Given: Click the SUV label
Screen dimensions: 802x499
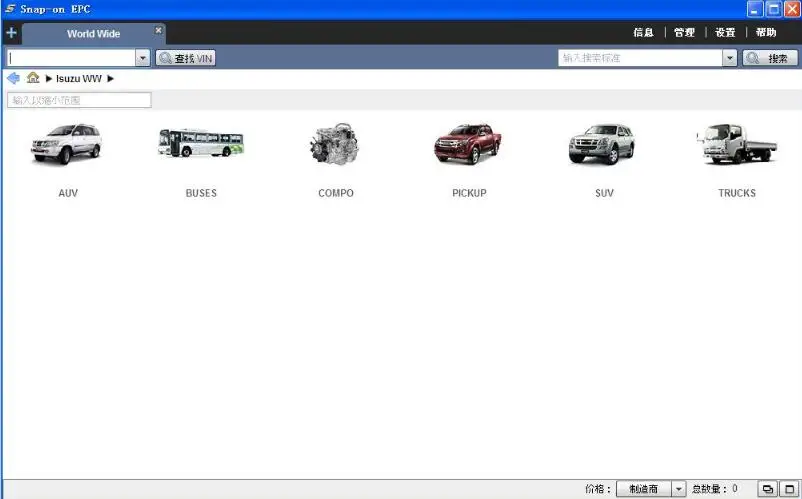Looking at the screenshot, I should [x=604, y=193].
